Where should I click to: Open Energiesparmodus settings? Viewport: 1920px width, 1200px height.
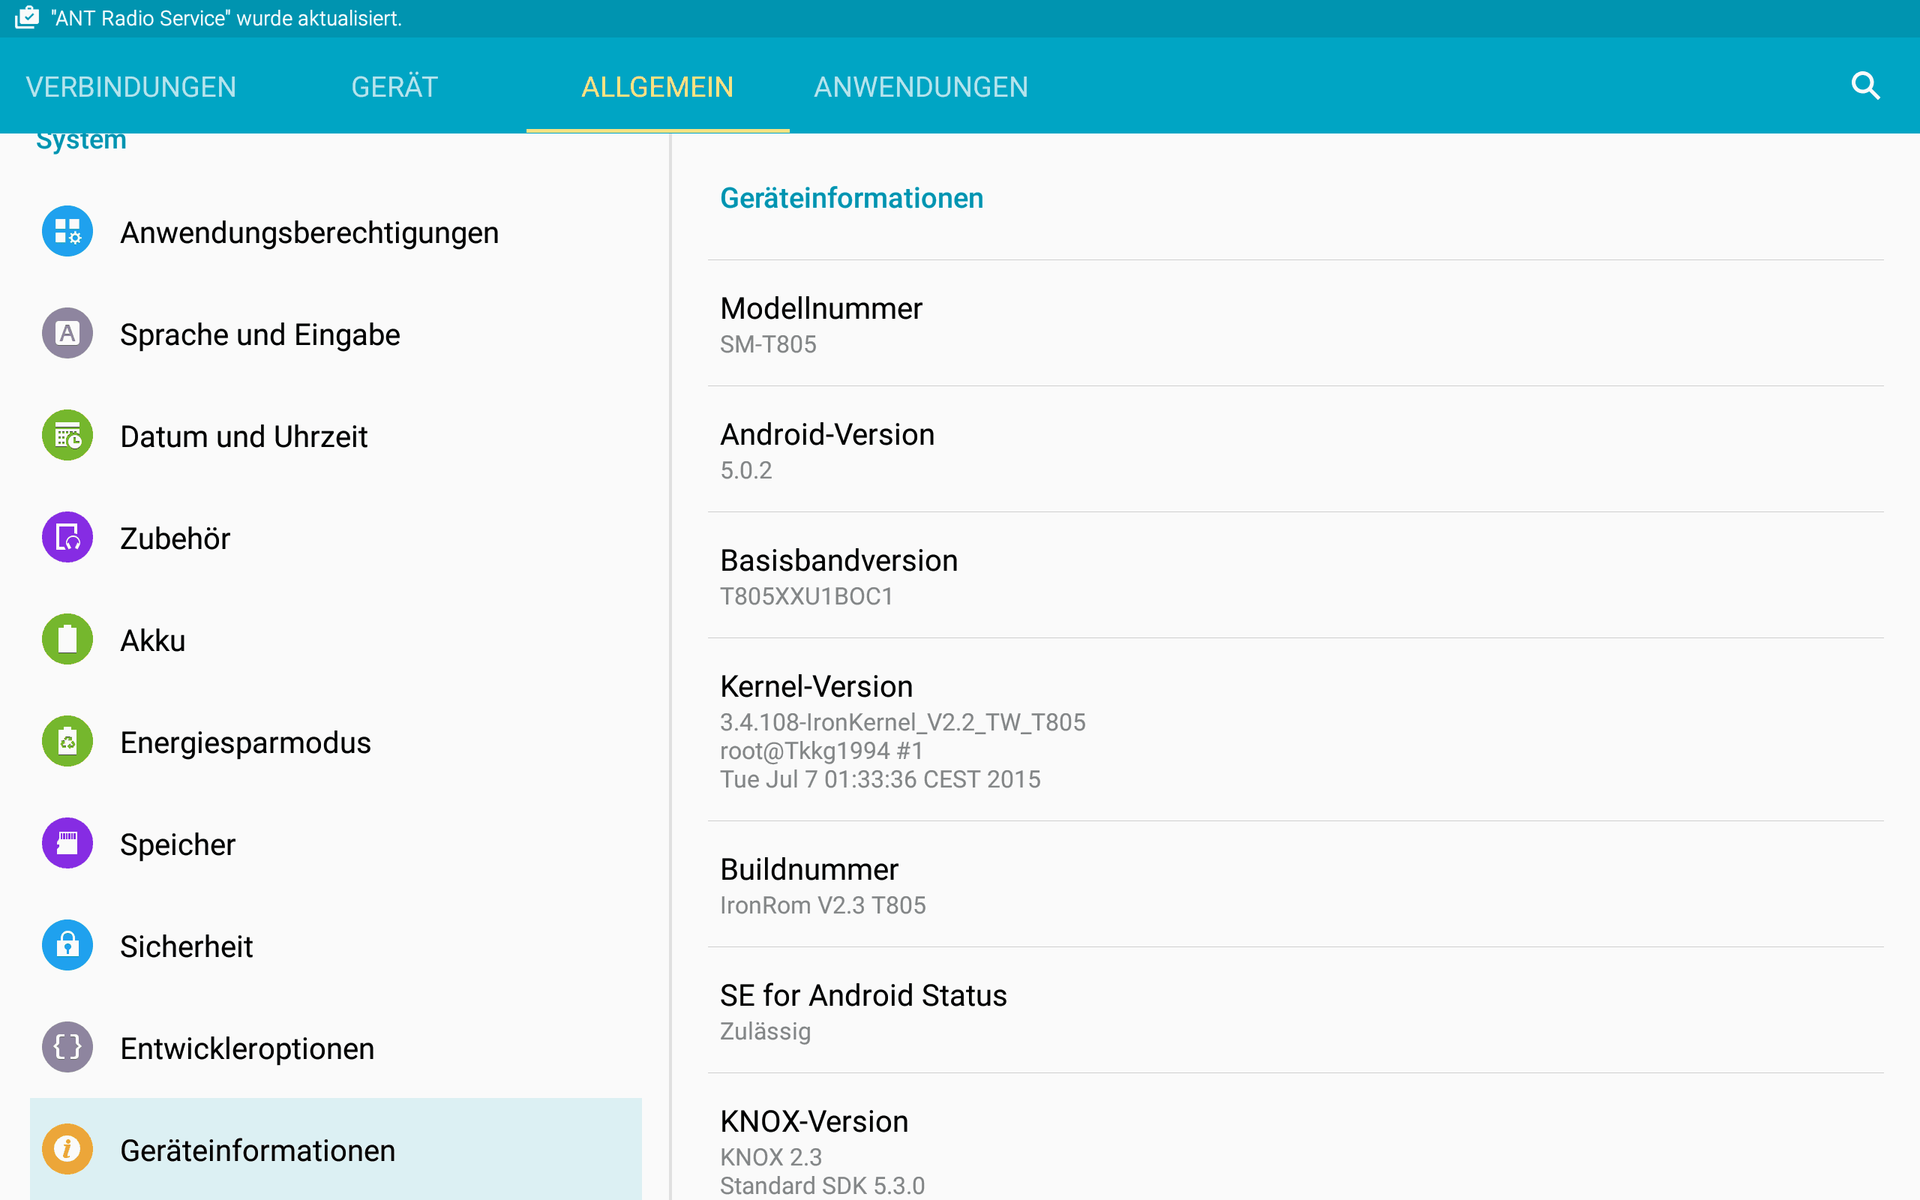pos(336,742)
